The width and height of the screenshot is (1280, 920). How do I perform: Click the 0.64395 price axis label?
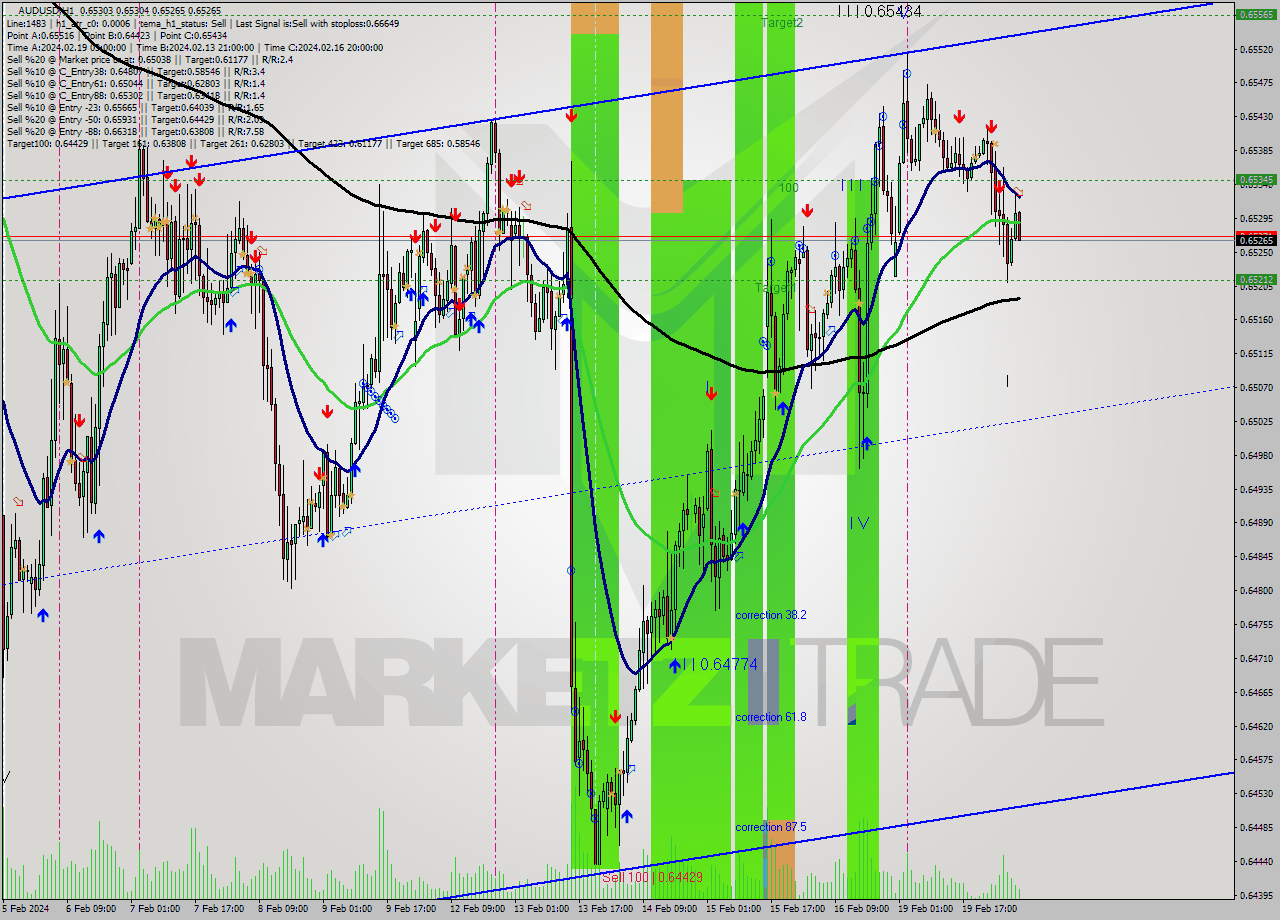pyautogui.click(x=1255, y=895)
